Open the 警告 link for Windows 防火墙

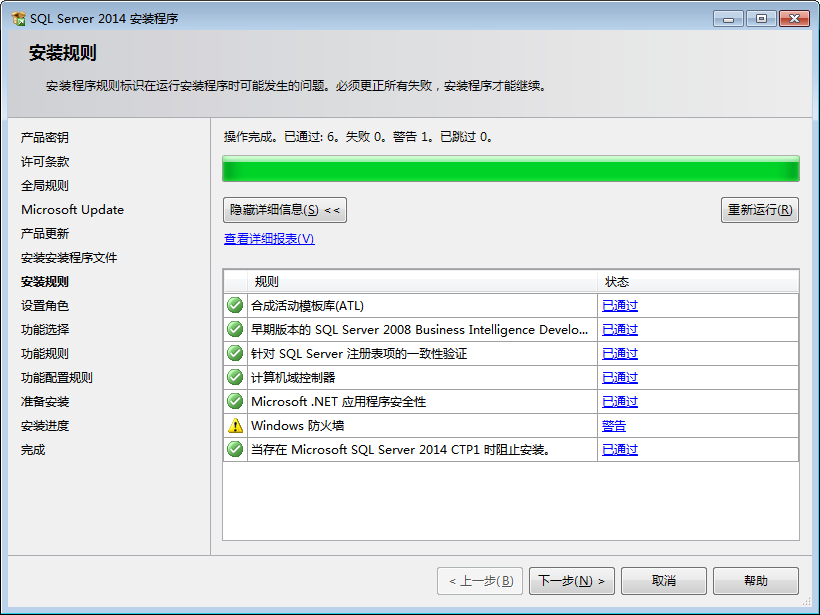click(614, 425)
